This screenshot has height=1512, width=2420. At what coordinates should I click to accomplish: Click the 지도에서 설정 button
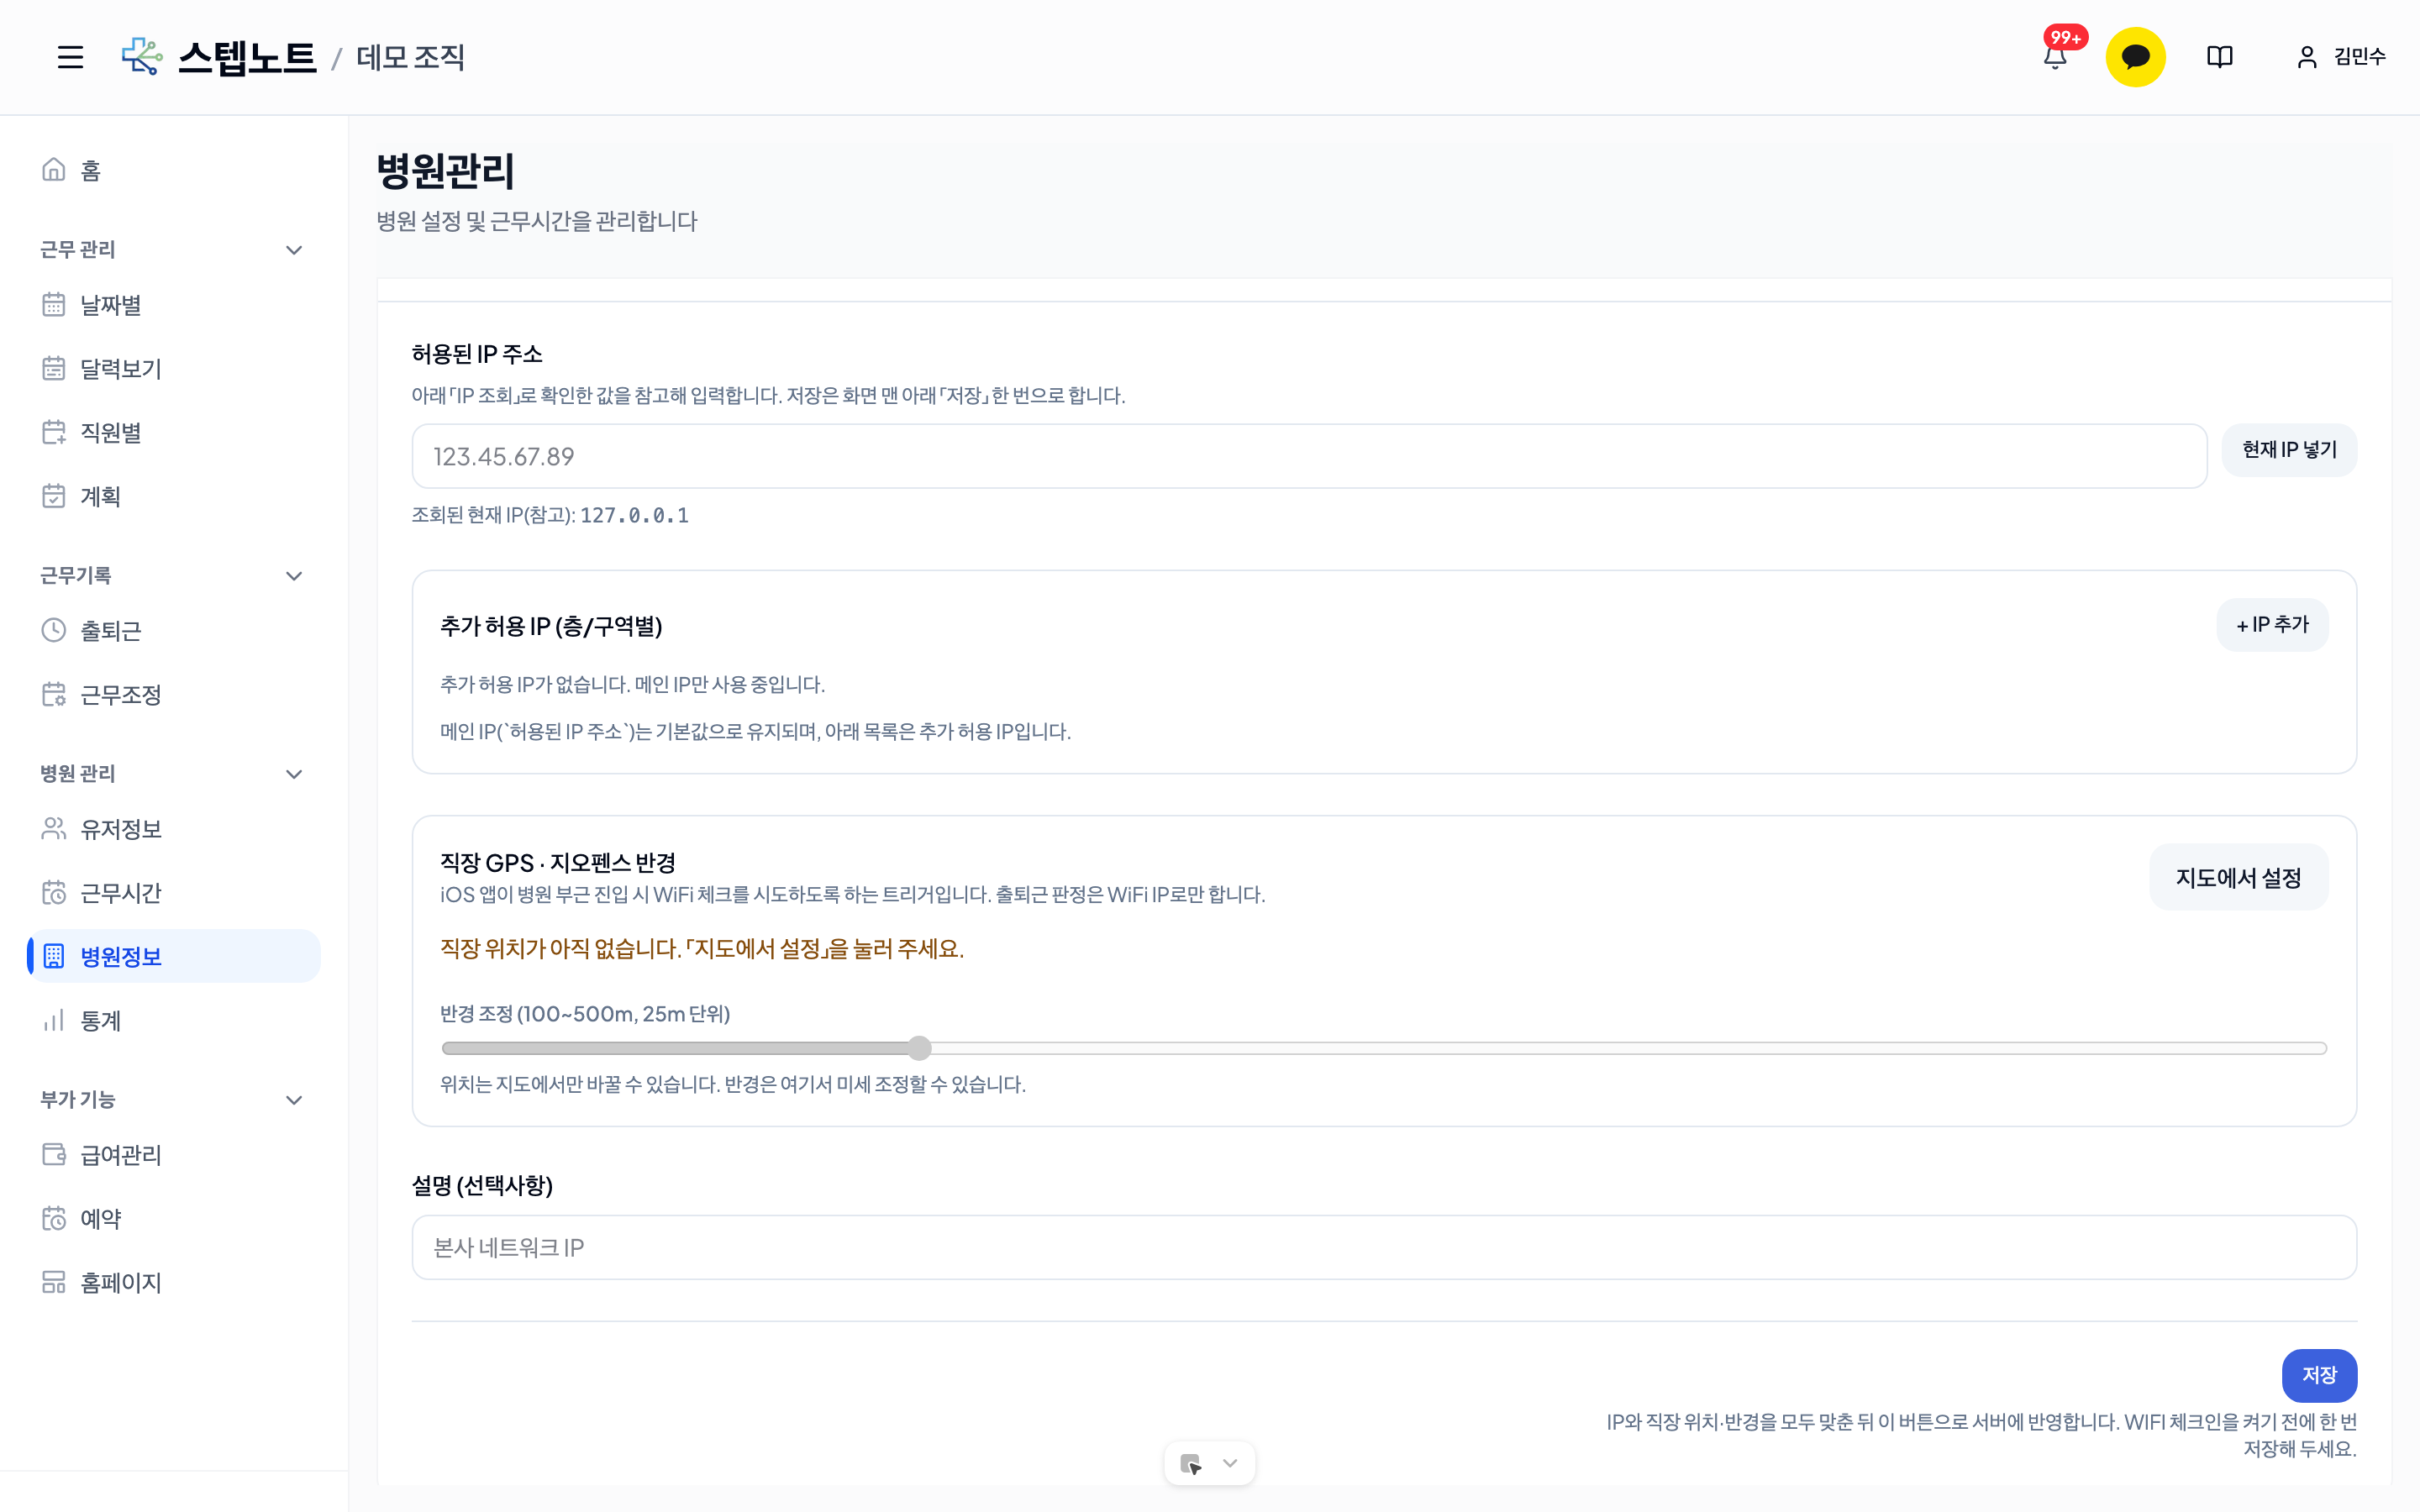(x=2238, y=877)
